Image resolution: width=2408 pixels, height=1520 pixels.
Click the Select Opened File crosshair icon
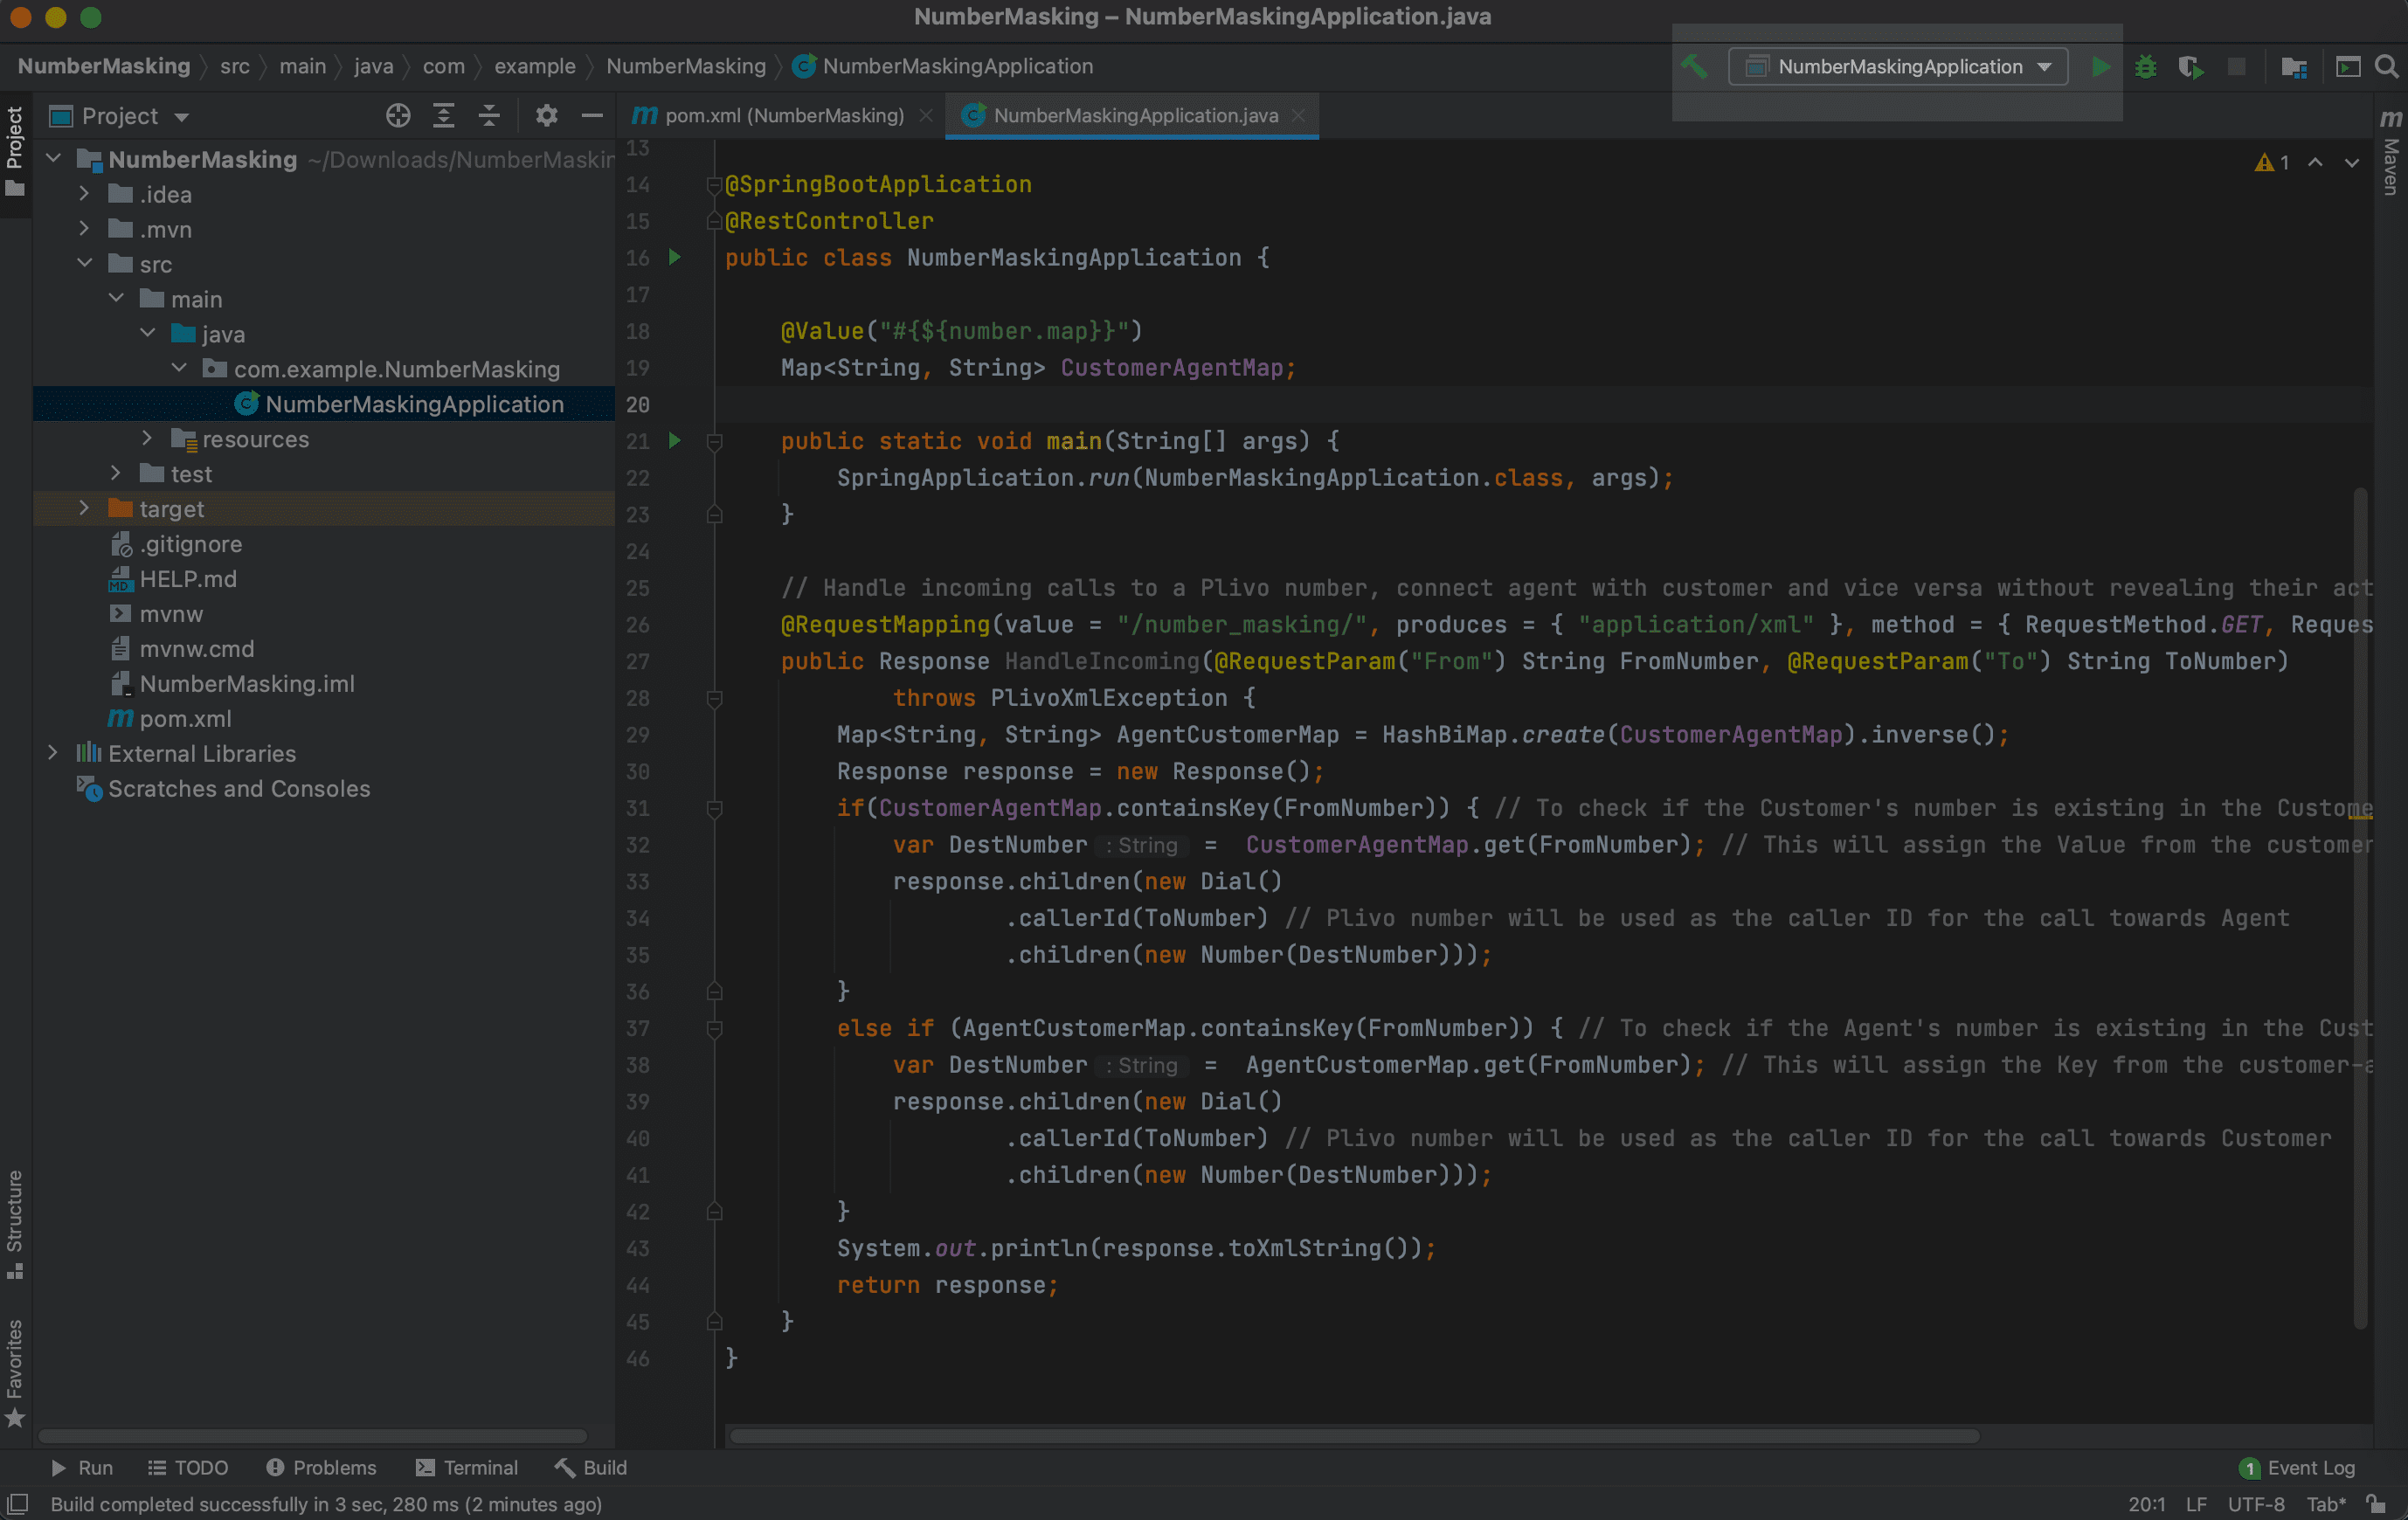point(398,116)
